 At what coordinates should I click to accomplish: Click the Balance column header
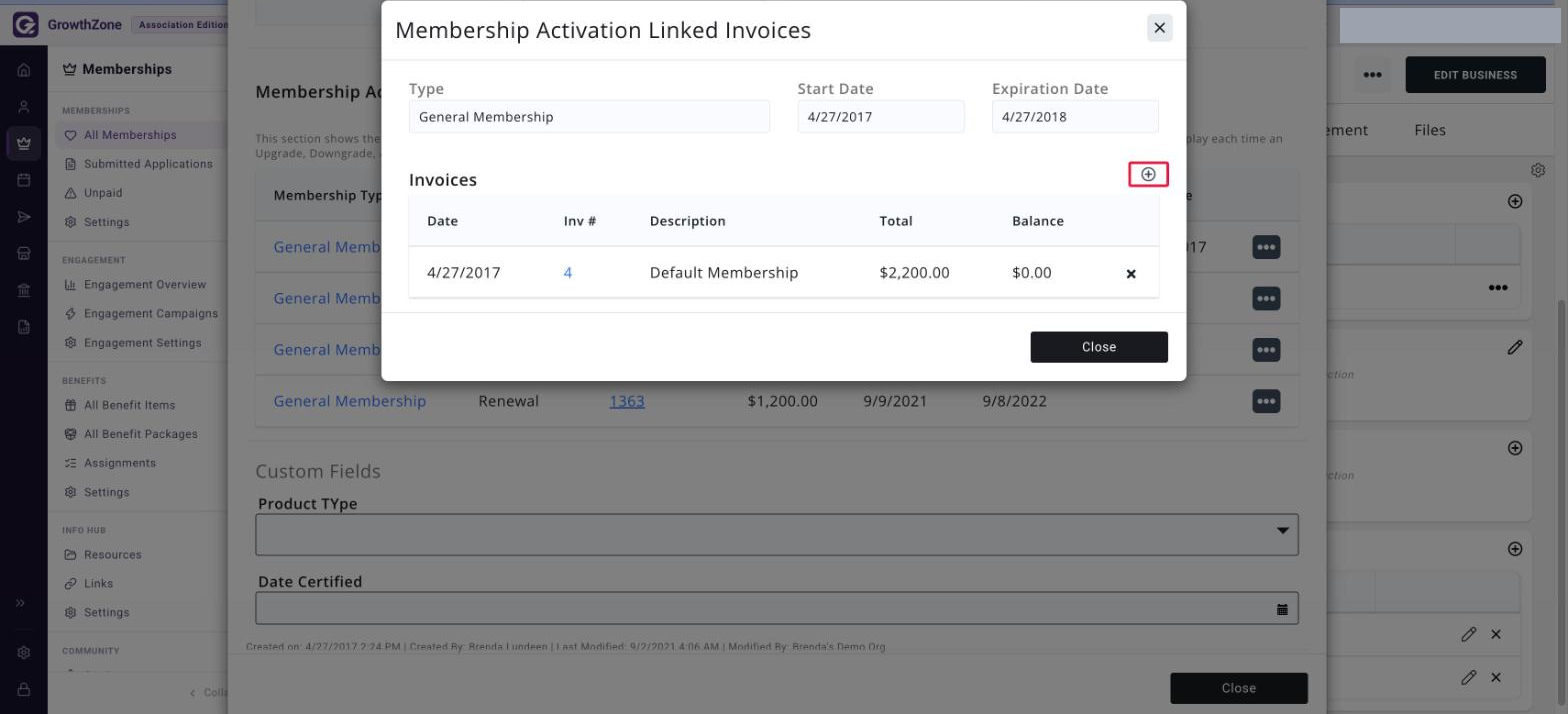[x=1038, y=221]
